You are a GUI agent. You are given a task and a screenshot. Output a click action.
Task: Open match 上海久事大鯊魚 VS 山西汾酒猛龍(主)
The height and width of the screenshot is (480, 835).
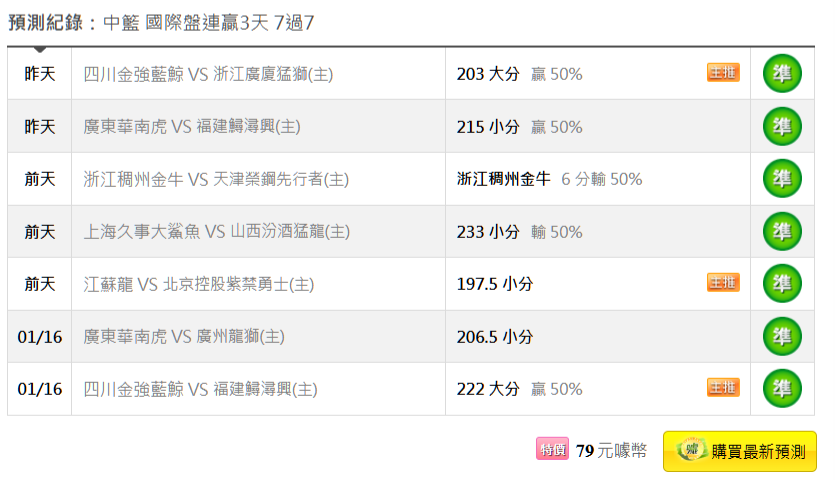pyautogui.click(x=216, y=232)
